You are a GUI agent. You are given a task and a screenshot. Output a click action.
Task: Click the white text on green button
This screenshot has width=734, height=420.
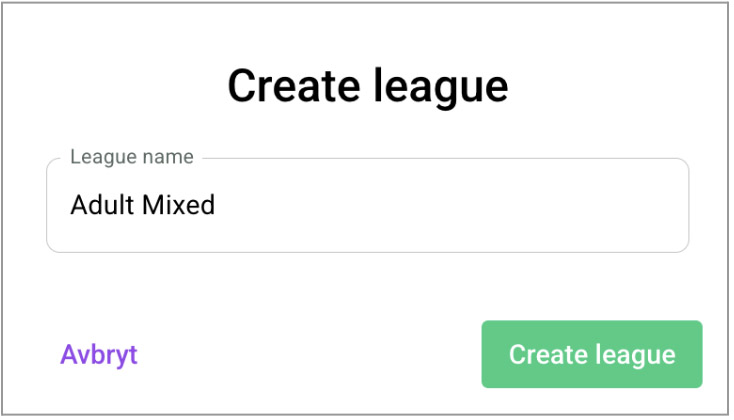coord(592,355)
